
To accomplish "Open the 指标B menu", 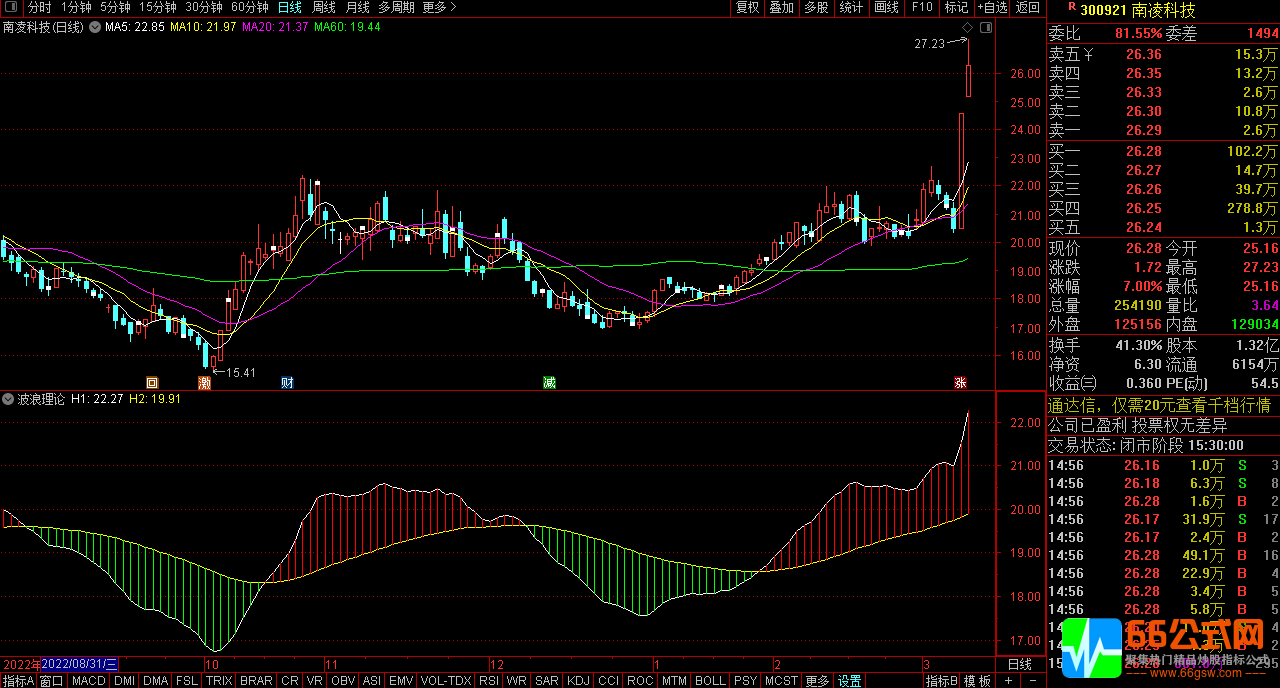I will [x=942, y=681].
